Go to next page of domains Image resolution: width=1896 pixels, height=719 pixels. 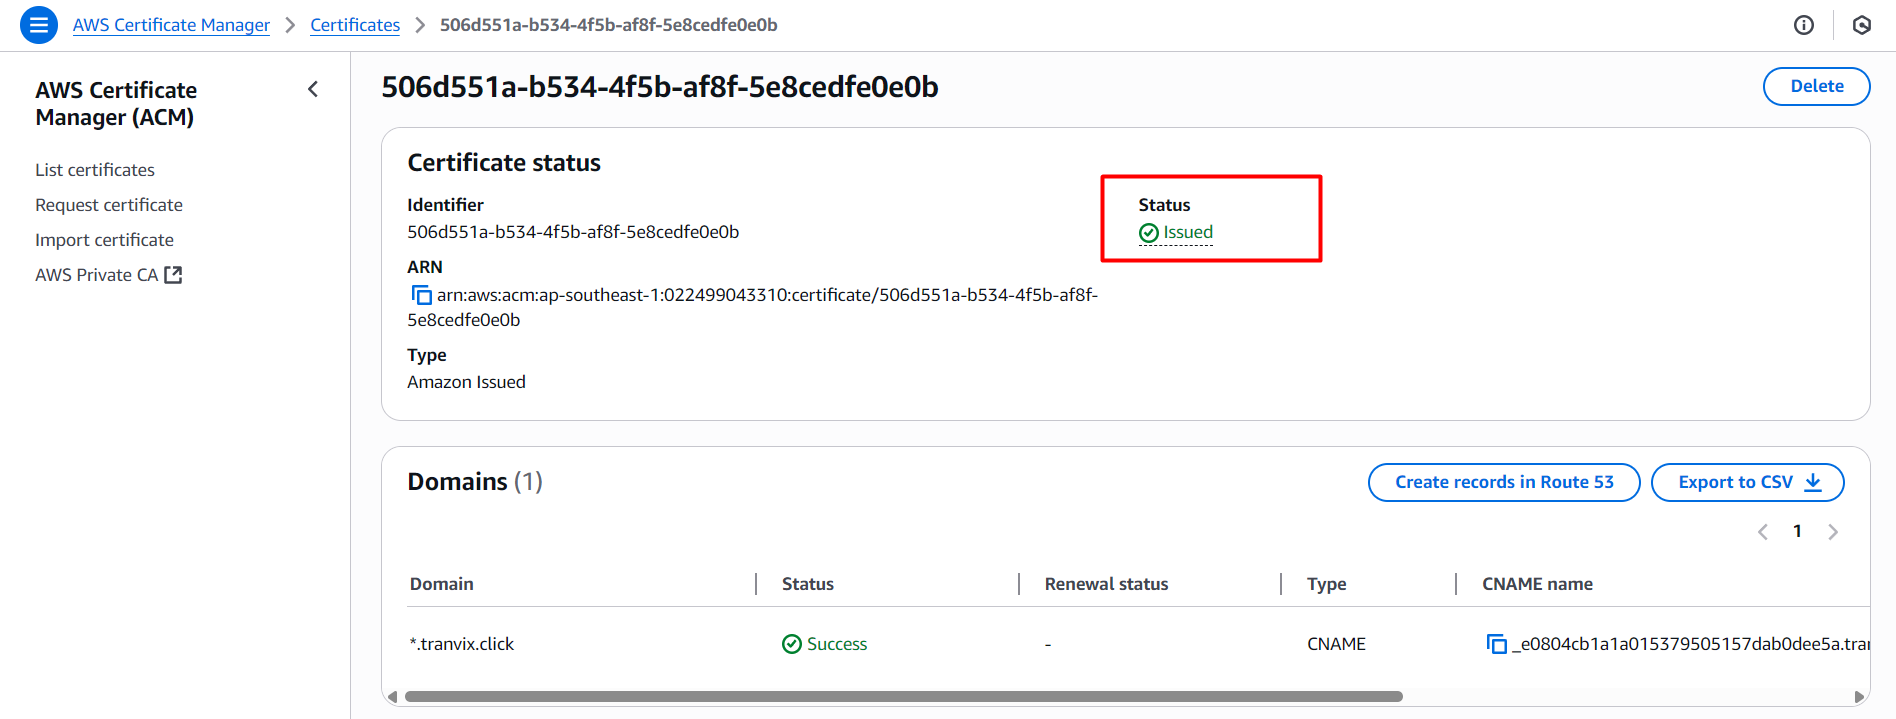coord(1833,532)
